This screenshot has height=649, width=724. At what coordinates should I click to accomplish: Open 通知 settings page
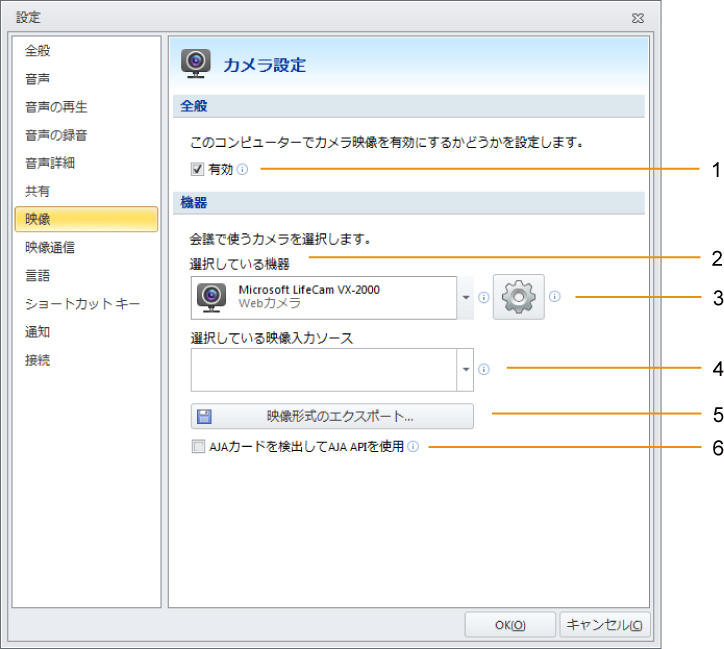86,332
